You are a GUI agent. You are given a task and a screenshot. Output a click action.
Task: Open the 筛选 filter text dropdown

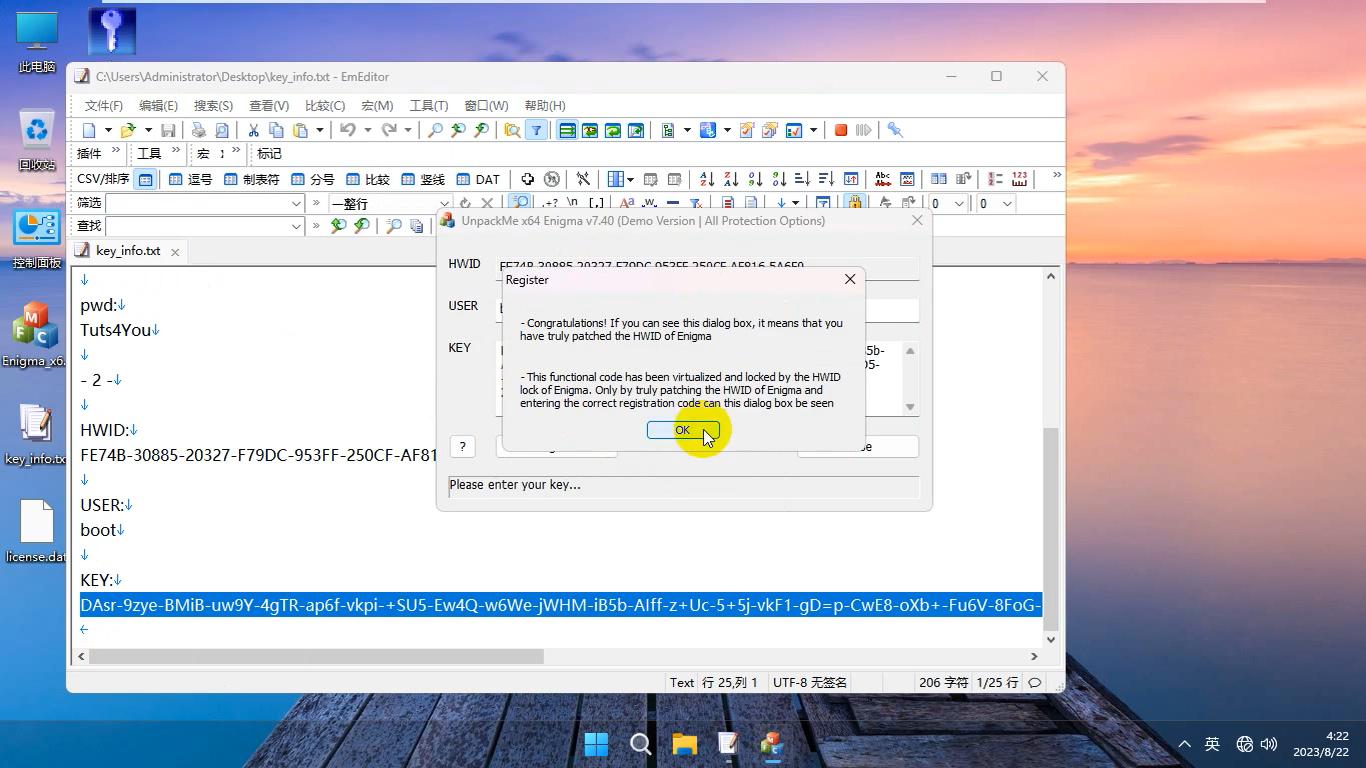click(296, 204)
